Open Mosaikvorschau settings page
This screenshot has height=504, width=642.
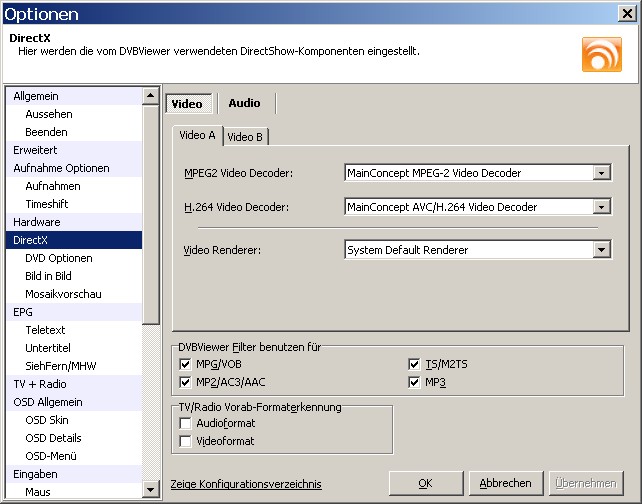(74, 294)
